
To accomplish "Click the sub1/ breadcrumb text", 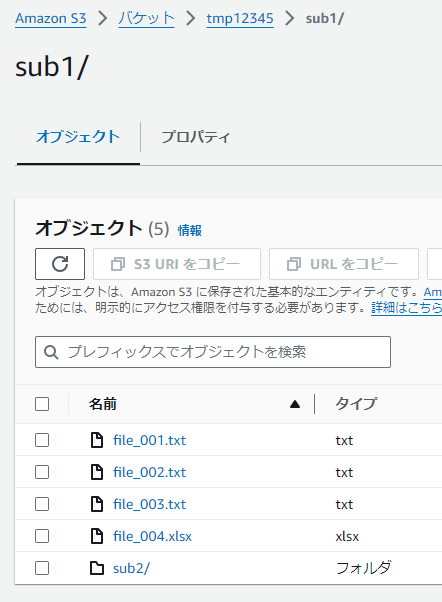I will tap(325, 18).
